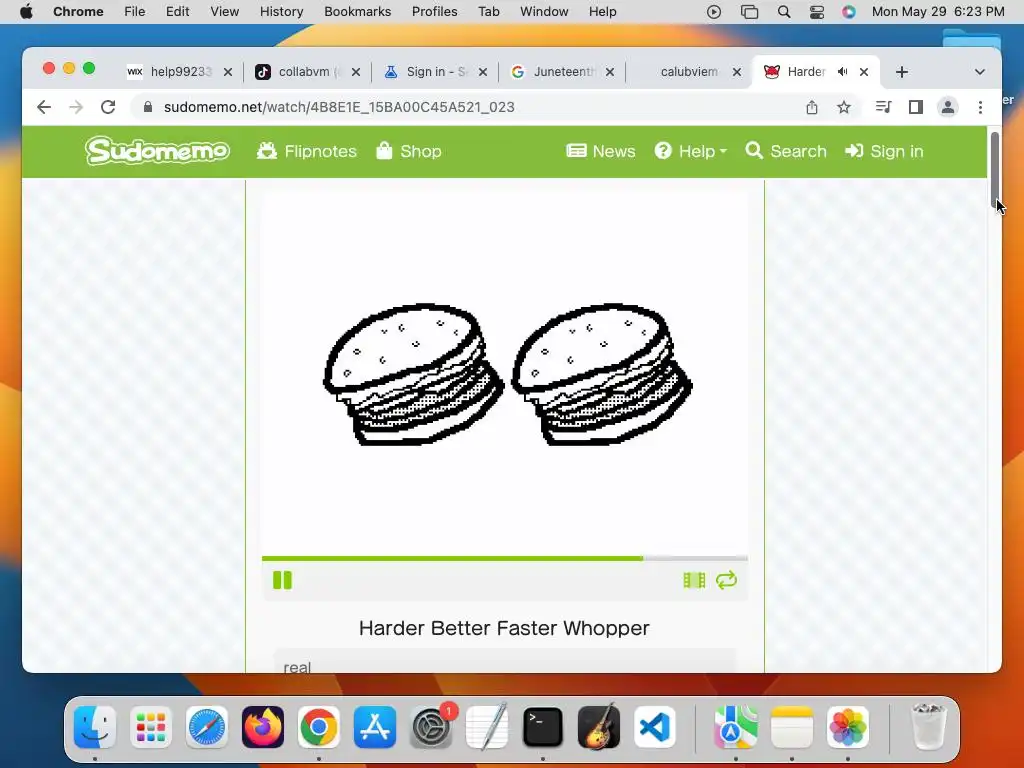Pause the Flipnote playback
The image size is (1024, 768).
pyautogui.click(x=282, y=580)
